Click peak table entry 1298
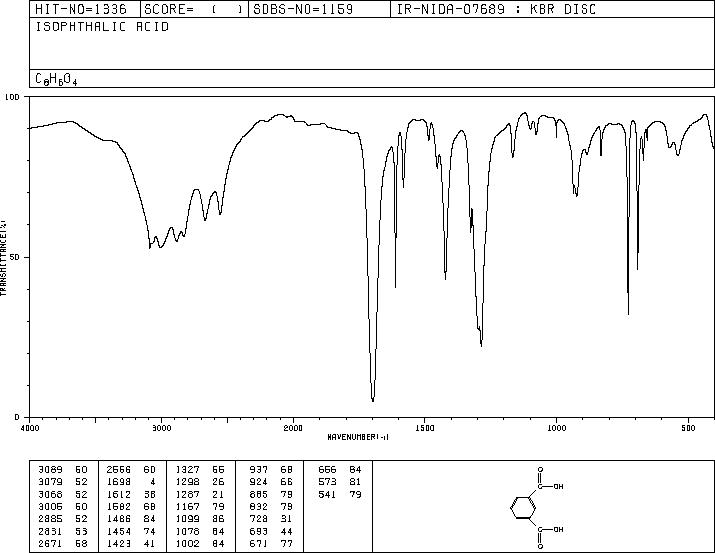 (x=187, y=482)
